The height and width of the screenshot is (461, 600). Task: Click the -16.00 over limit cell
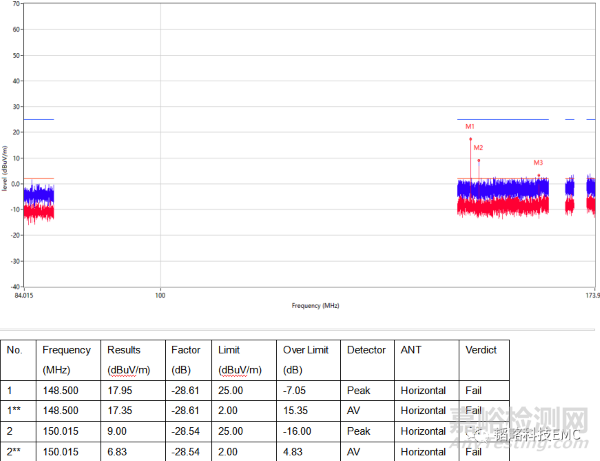298,431
